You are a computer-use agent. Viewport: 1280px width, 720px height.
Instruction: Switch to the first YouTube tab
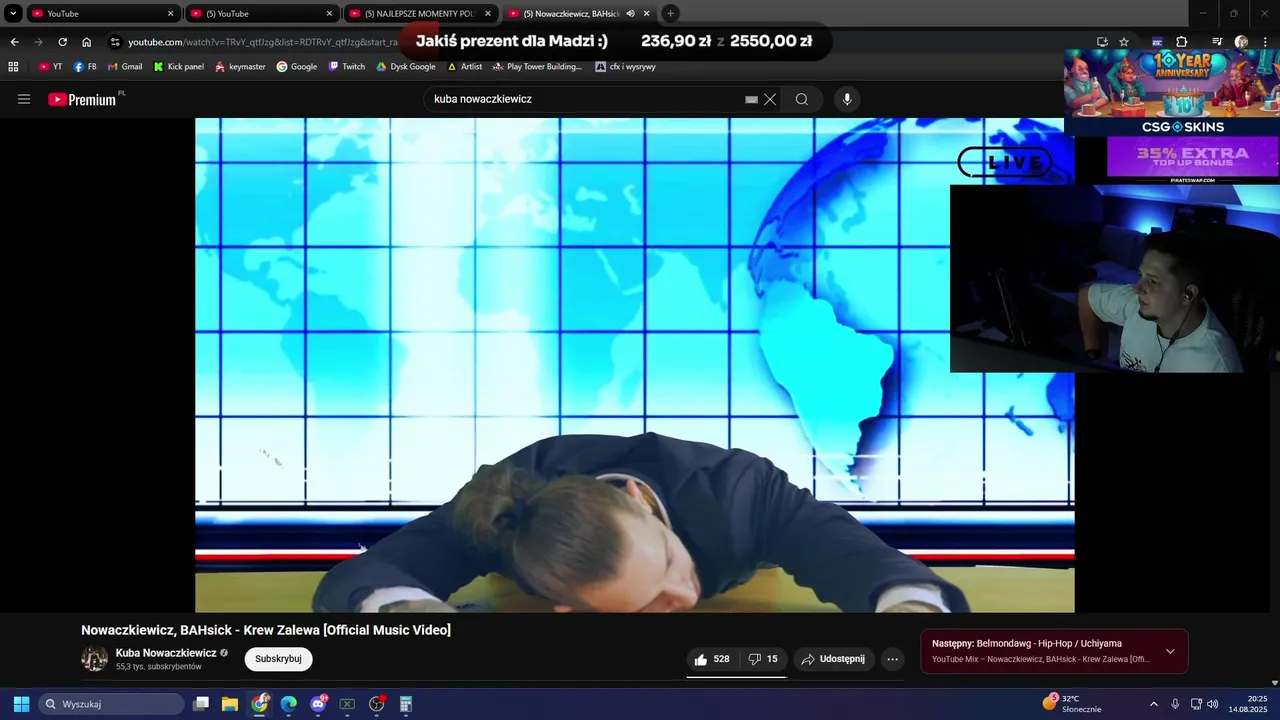pos(102,14)
